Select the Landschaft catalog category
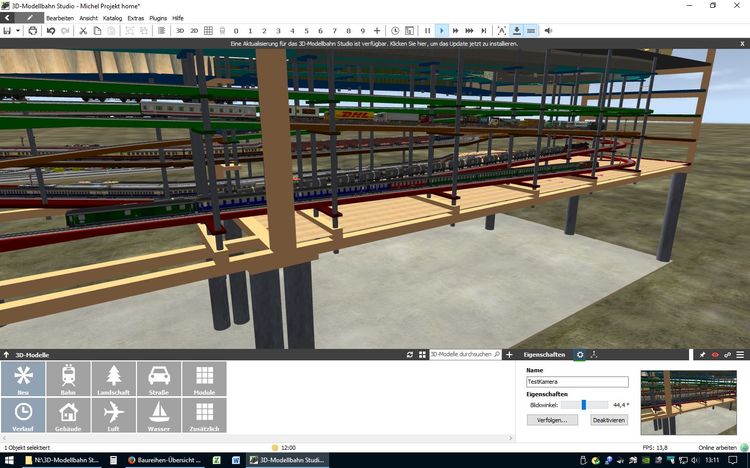 coord(114,379)
